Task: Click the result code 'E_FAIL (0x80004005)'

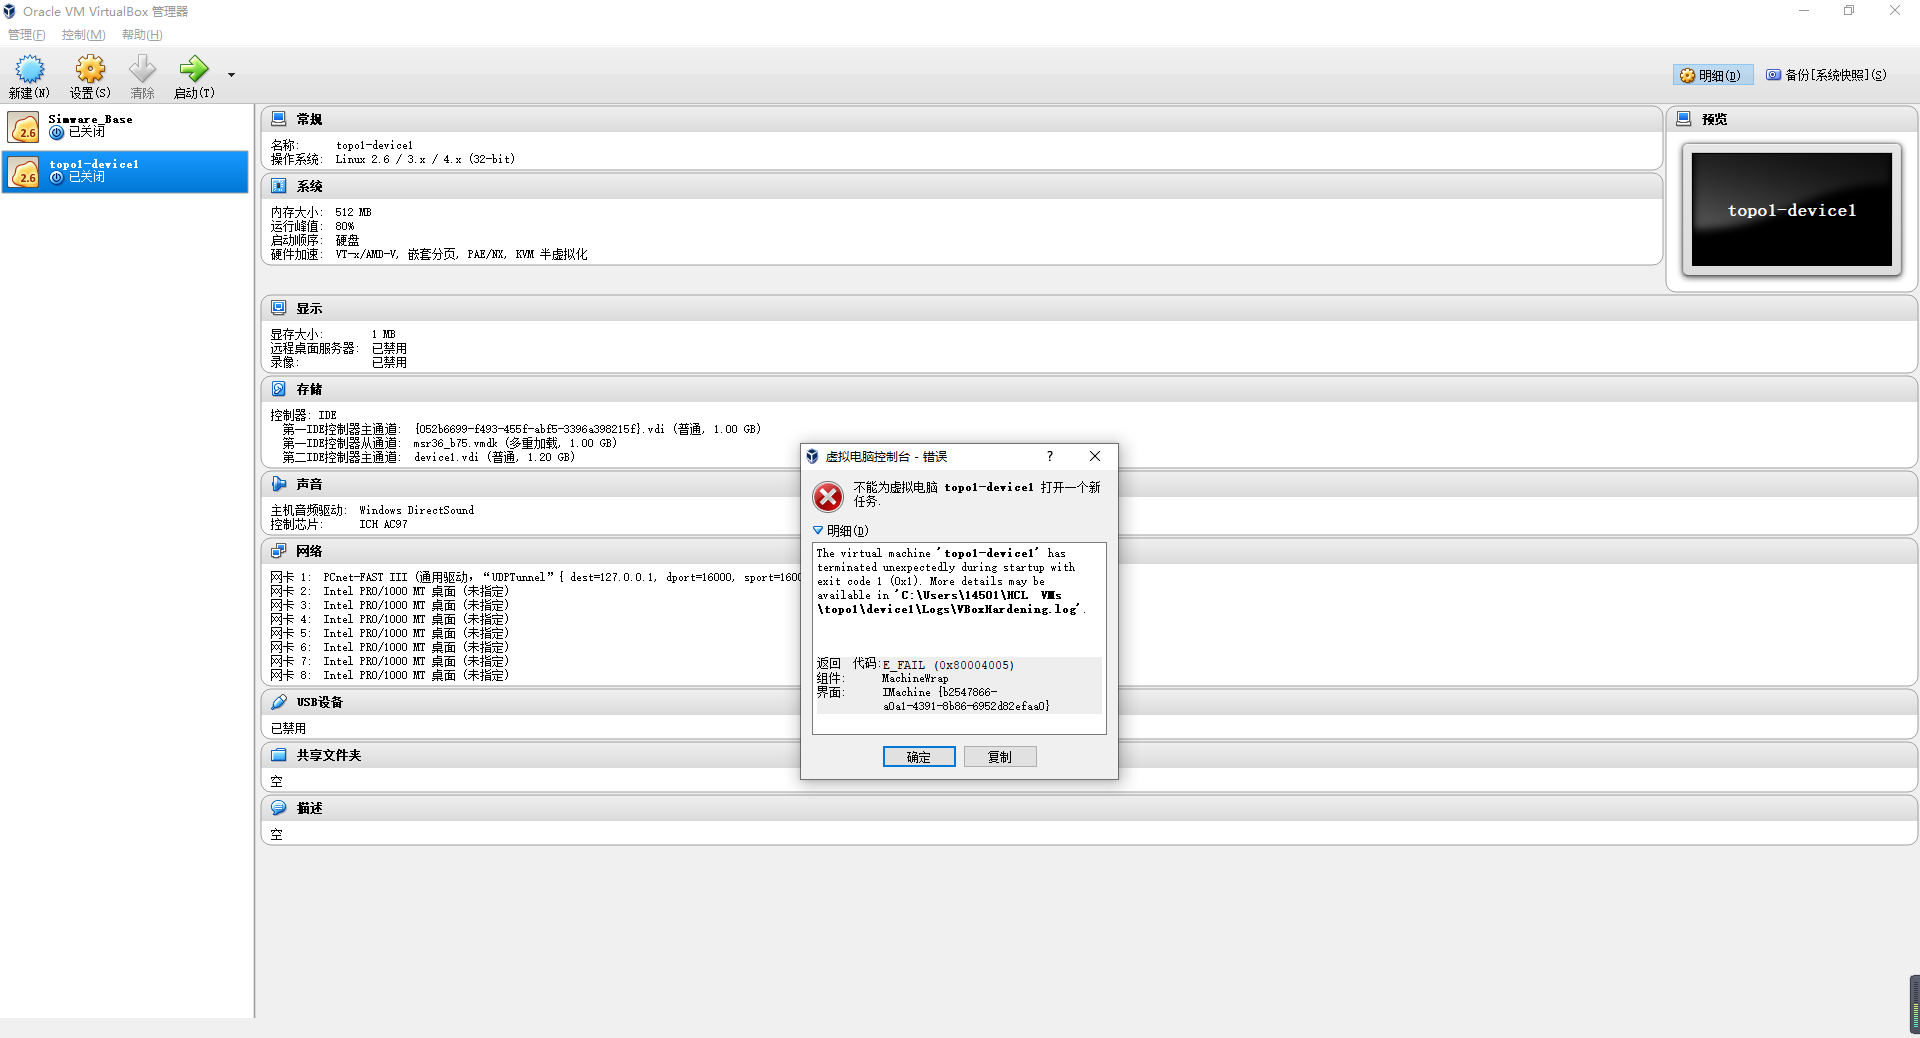Action: (x=948, y=665)
